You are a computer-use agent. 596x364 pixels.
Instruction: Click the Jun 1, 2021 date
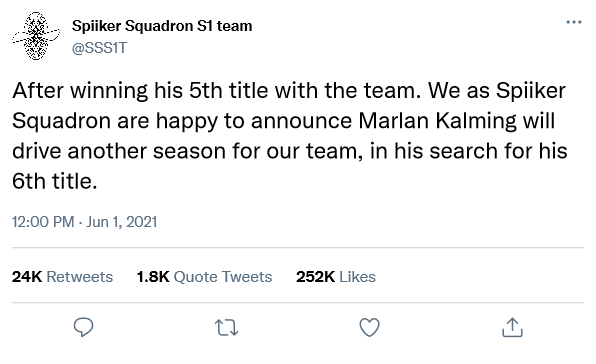coord(122,222)
